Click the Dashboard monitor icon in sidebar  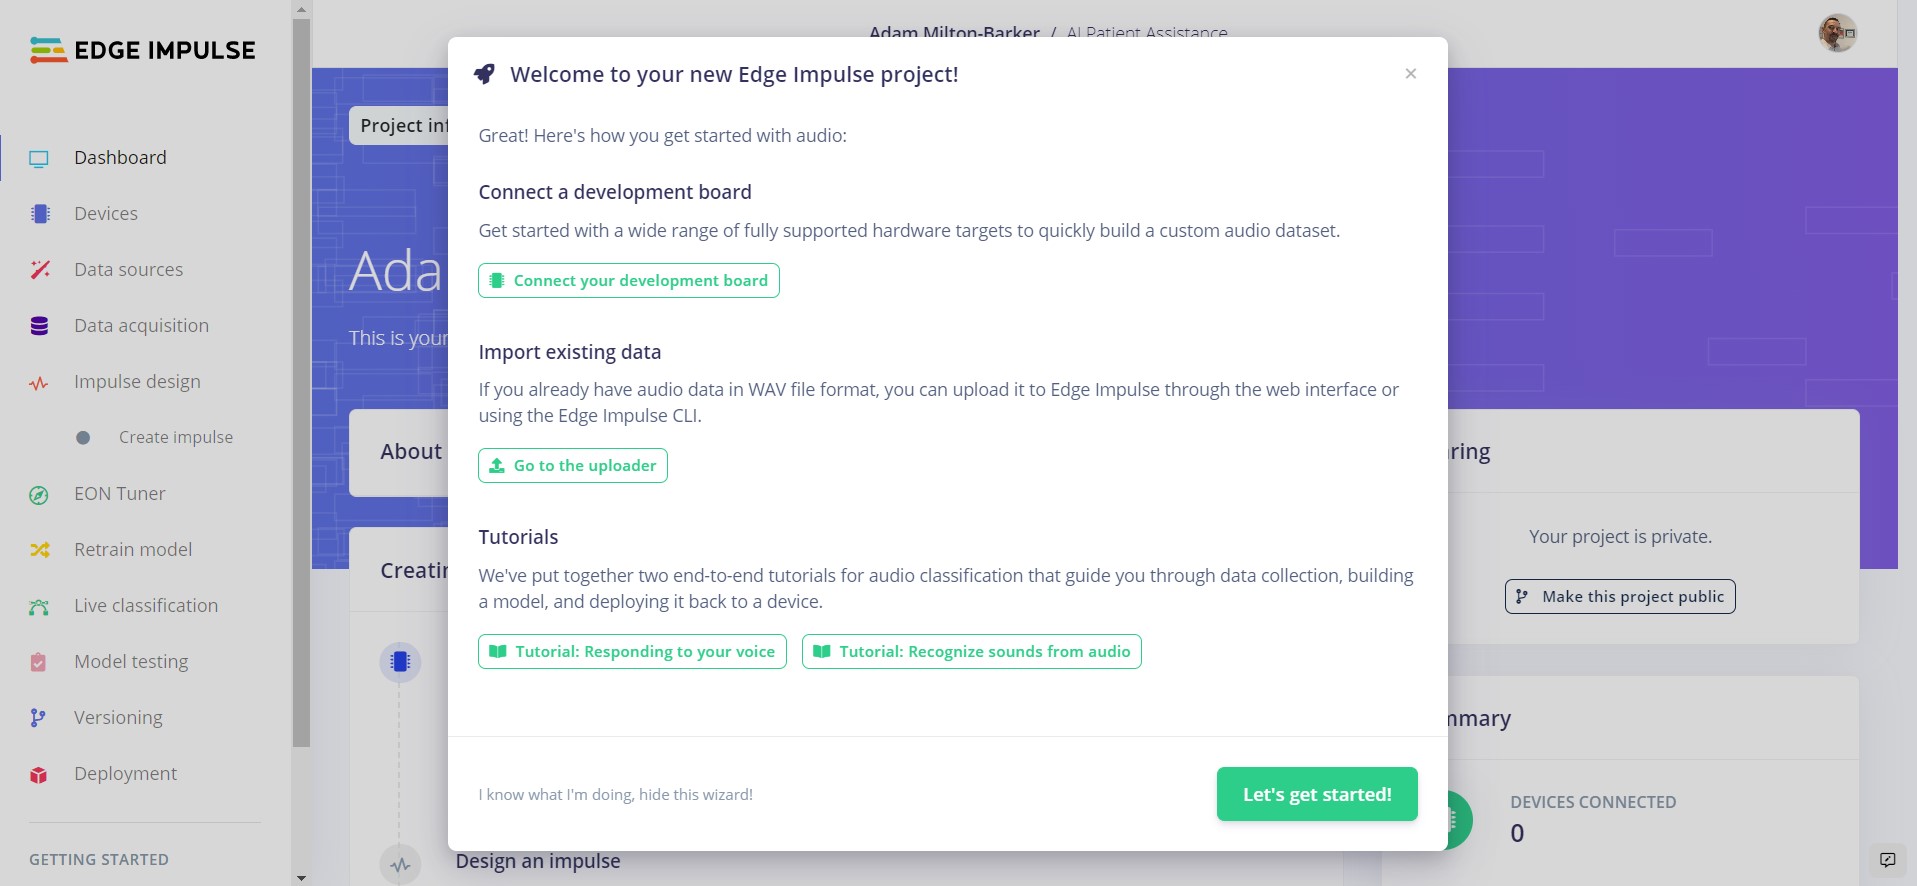[39, 158]
